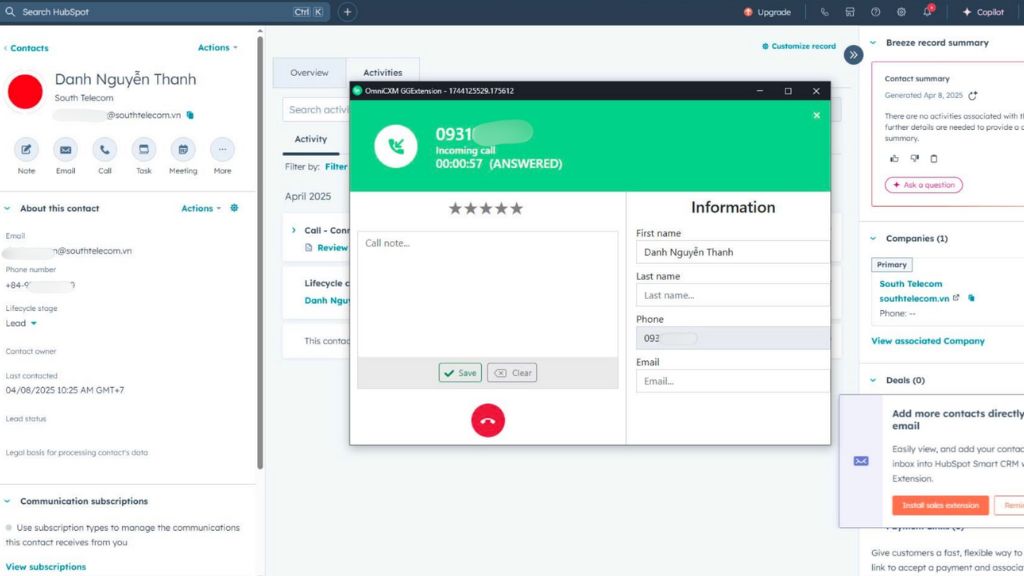Open southtelecom.vn external link icon
The height and width of the screenshot is (576, 1024).
956,298
